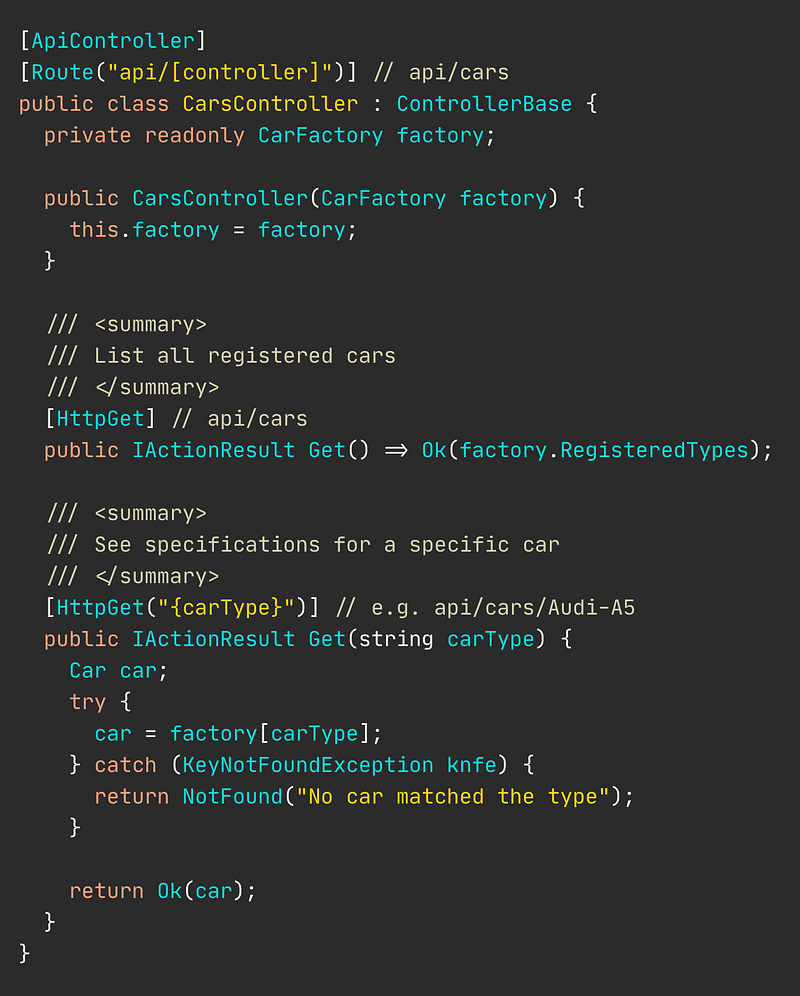Click the RegisteredTypes property reference

point(654,450)
